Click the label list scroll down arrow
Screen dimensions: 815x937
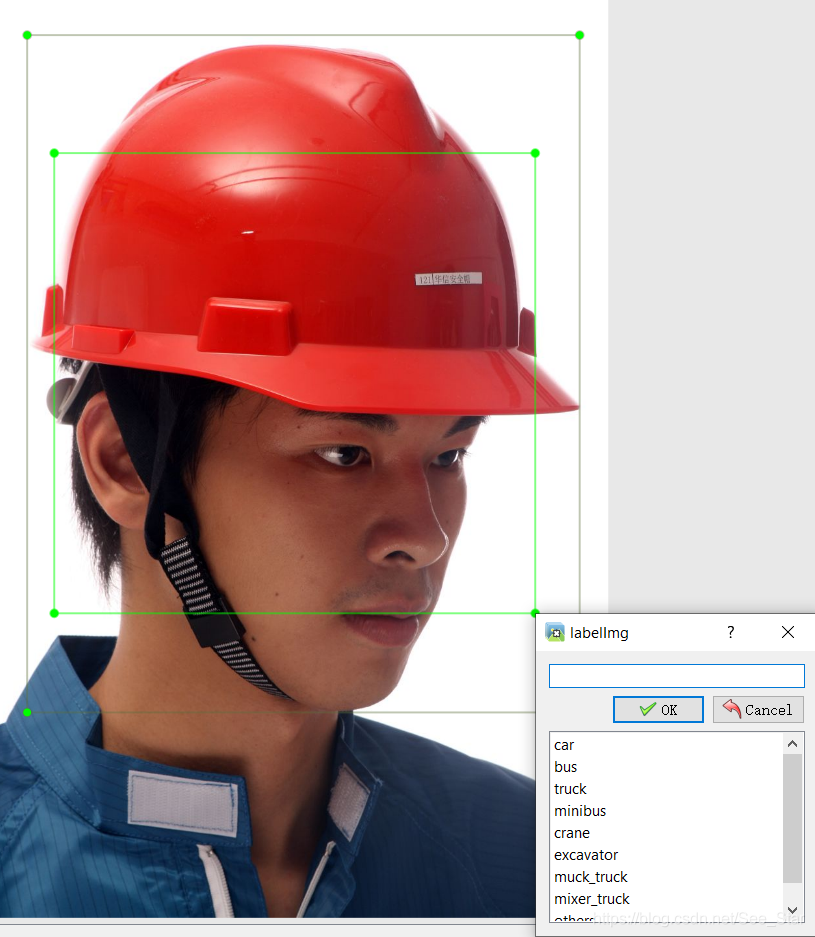pyautogui.click(x=792, y=910)
